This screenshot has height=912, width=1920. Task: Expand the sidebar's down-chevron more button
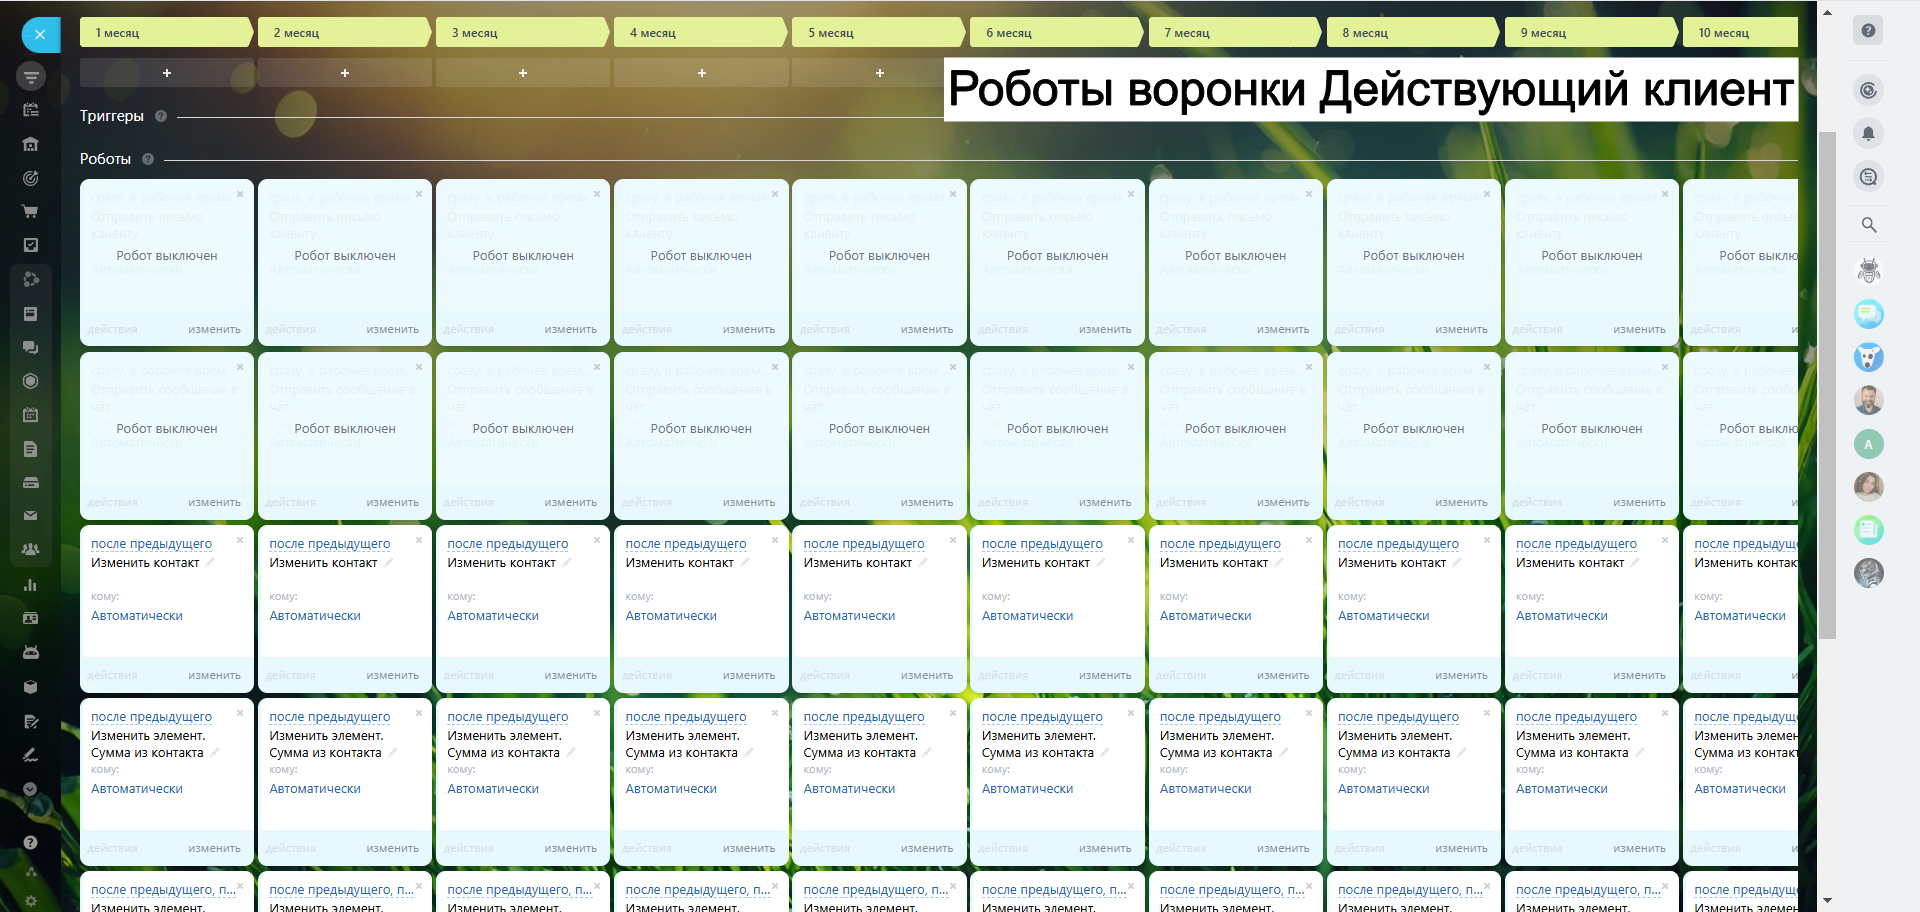tap(31, 789)
